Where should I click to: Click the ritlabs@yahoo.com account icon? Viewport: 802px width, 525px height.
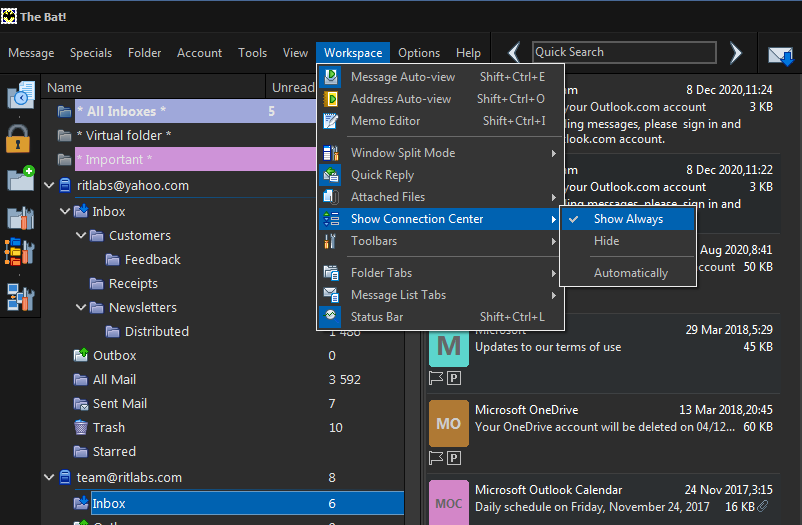pyautogui.click(x=65, y=185)
